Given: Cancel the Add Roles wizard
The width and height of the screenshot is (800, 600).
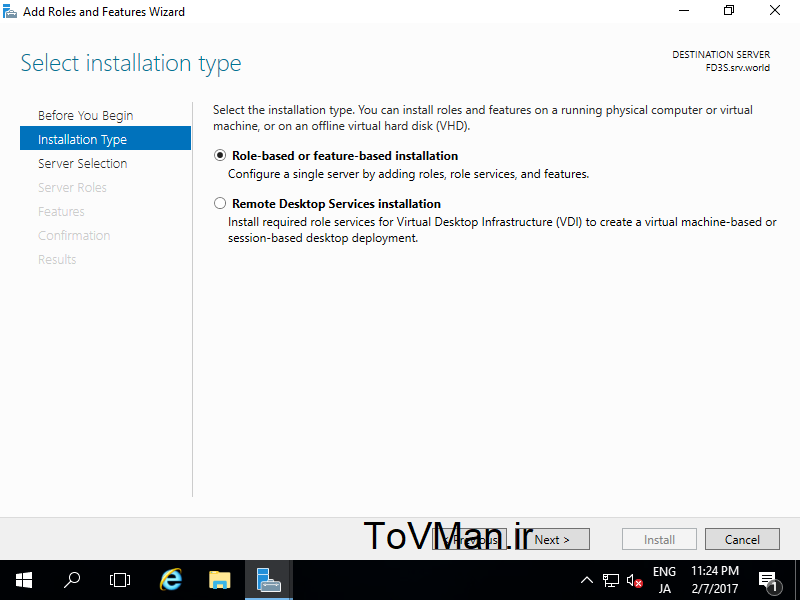Looking at the screenshot, I should point(742,539).
